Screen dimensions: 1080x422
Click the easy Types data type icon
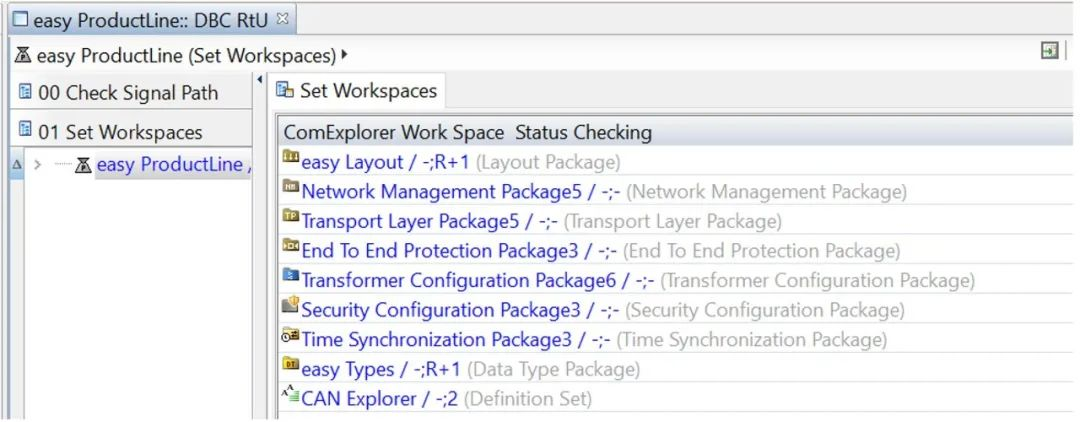point(291,364)
